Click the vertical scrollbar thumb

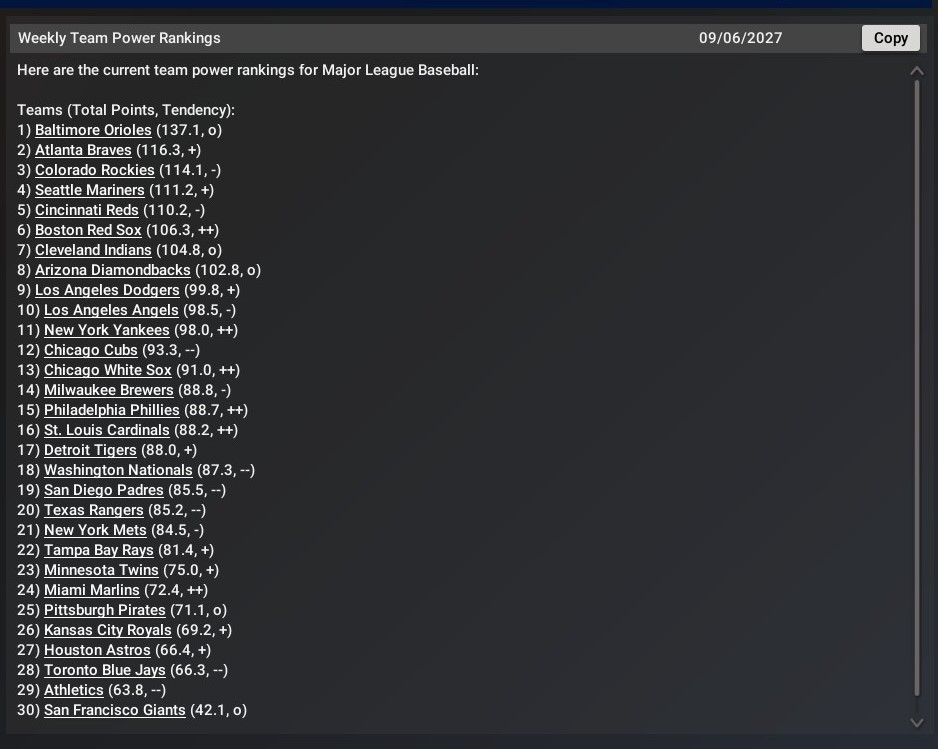916,388
